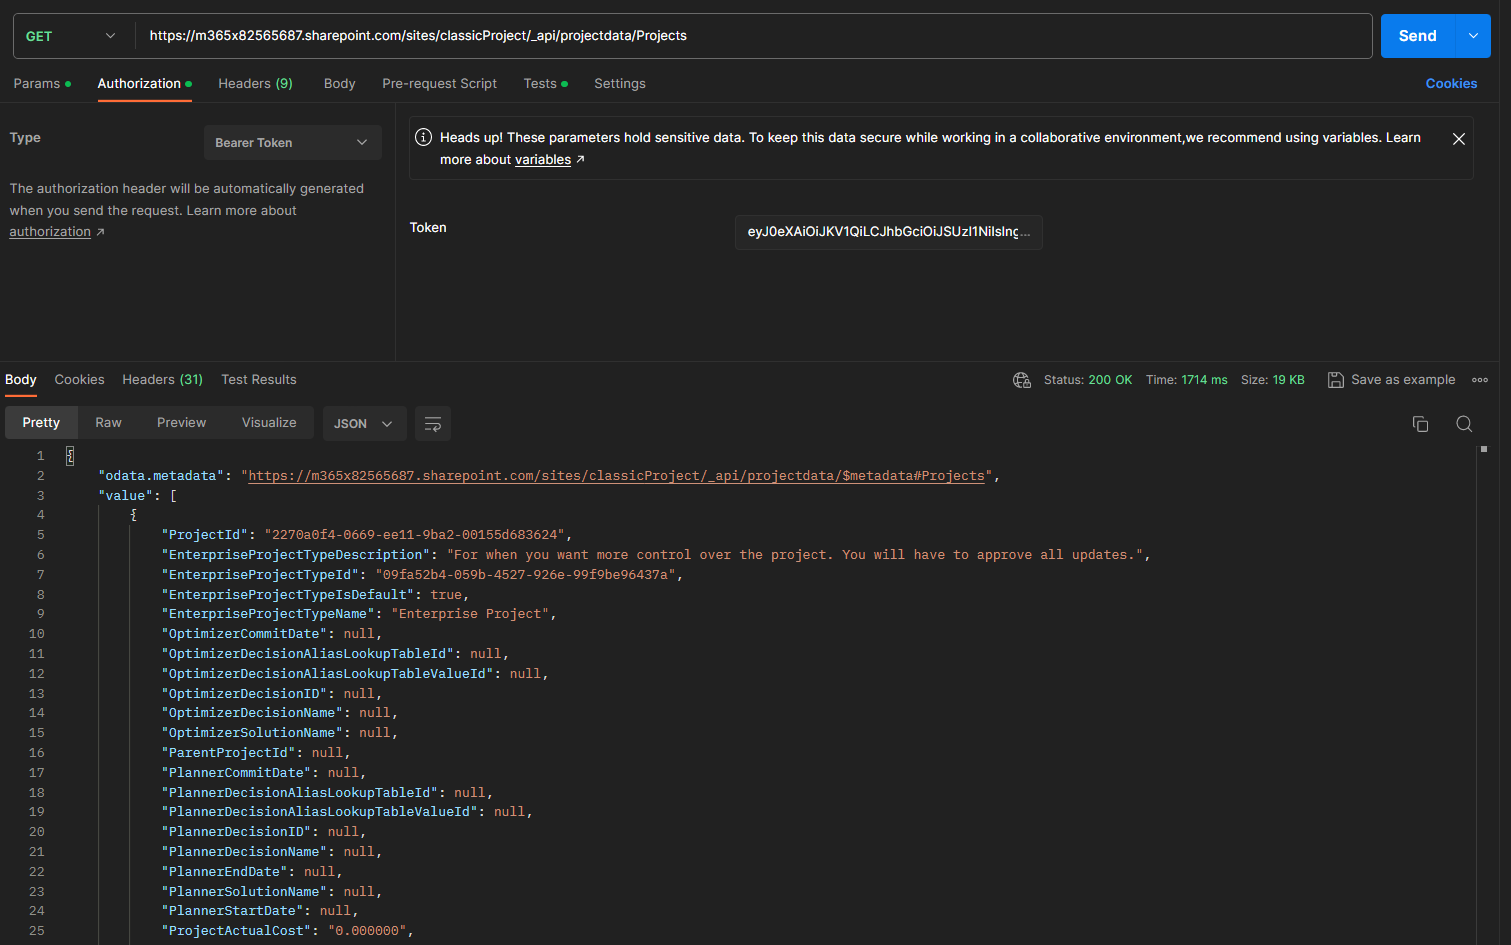Open more response actions menu
Viewport: 1511px width, 945px height.
tap(1480, 379)
